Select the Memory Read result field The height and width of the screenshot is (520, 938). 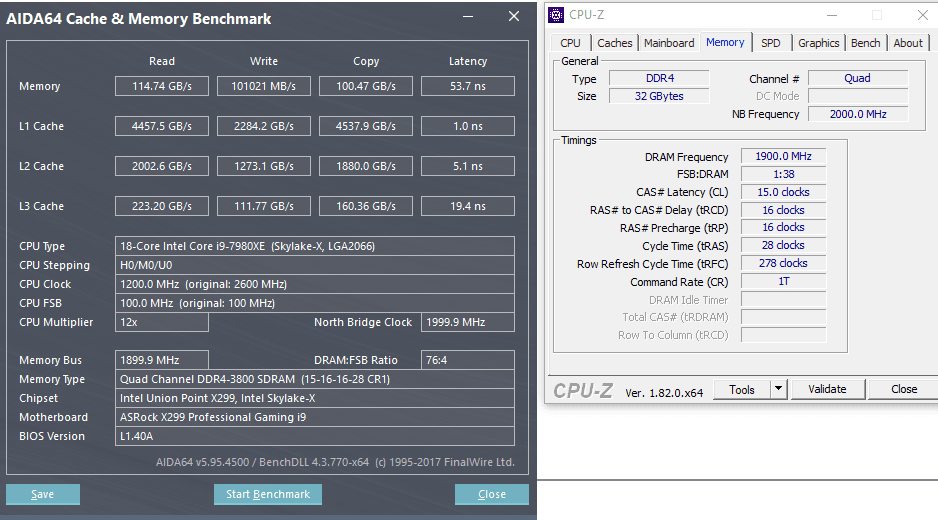tap(162, 86)
